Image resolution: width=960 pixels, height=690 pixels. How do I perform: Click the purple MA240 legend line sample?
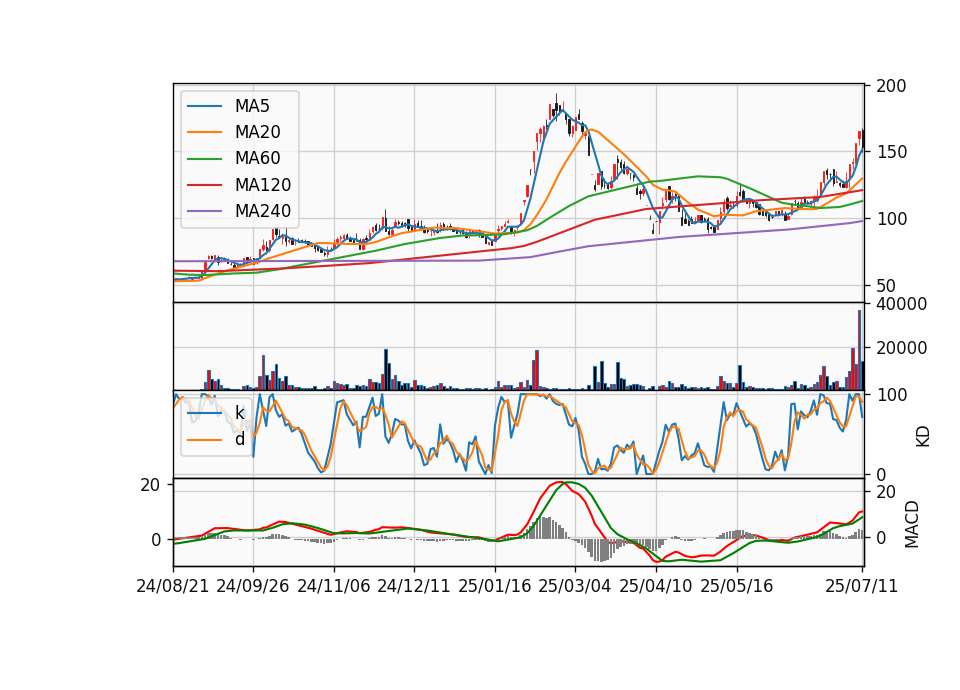[x=204, y=211]
